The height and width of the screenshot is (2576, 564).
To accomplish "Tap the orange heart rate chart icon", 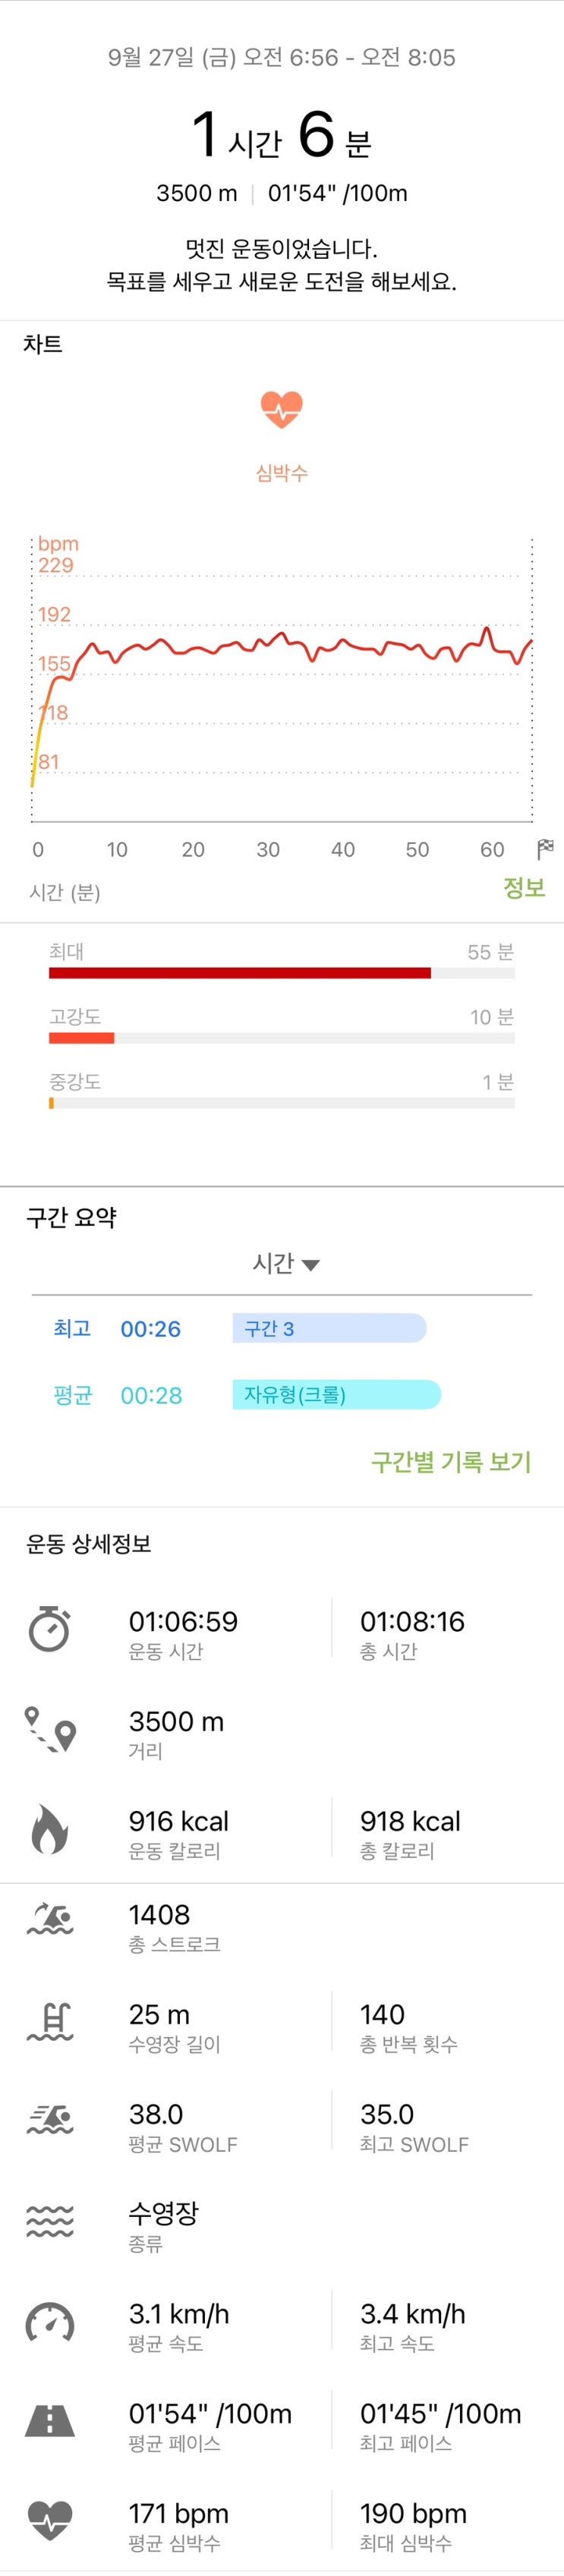I will click(281, 409).
